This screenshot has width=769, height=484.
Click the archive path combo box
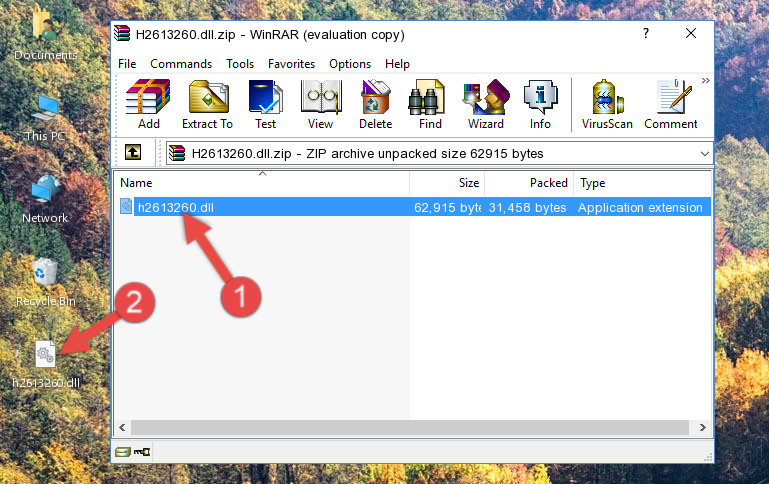(x=439, y=153)
